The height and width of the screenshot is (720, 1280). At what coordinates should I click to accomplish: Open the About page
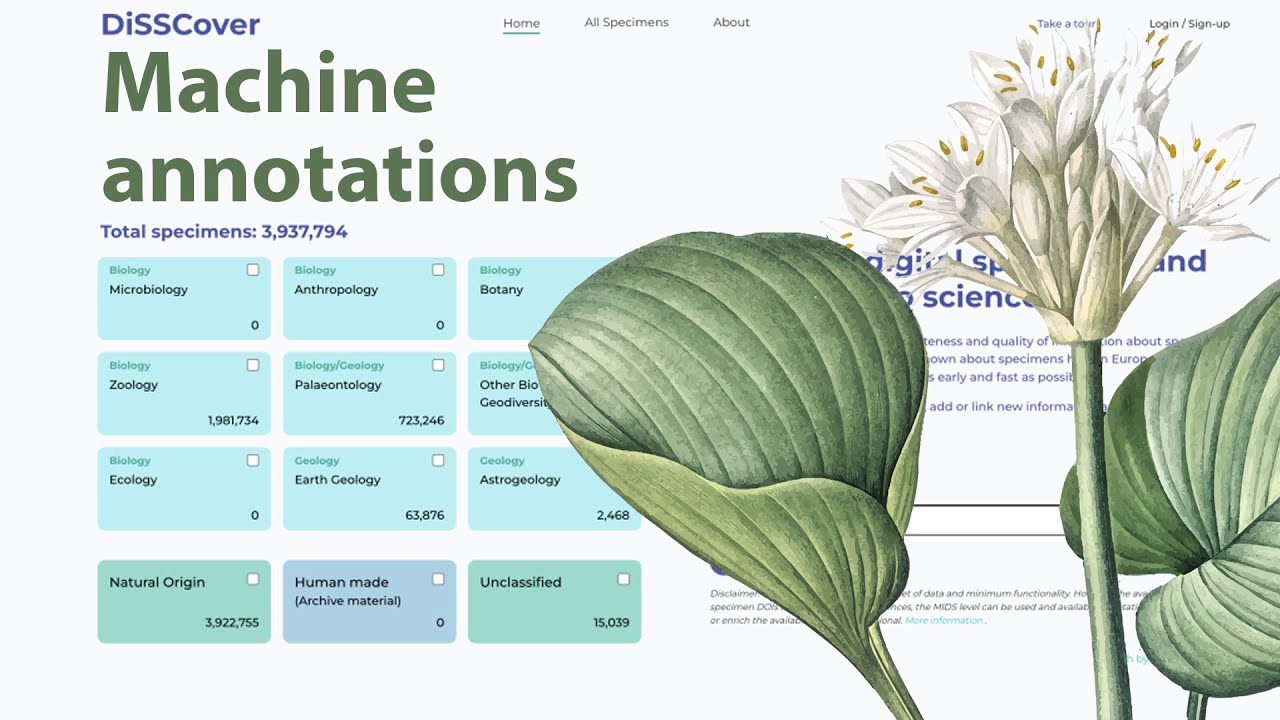731,22
